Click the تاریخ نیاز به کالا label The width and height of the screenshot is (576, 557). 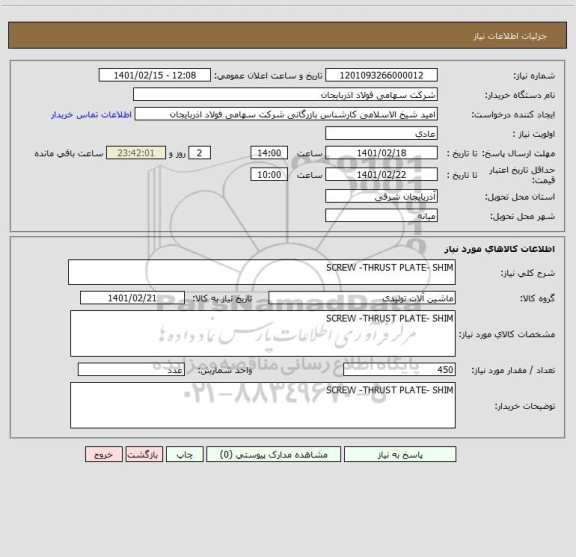pos(223,298)
